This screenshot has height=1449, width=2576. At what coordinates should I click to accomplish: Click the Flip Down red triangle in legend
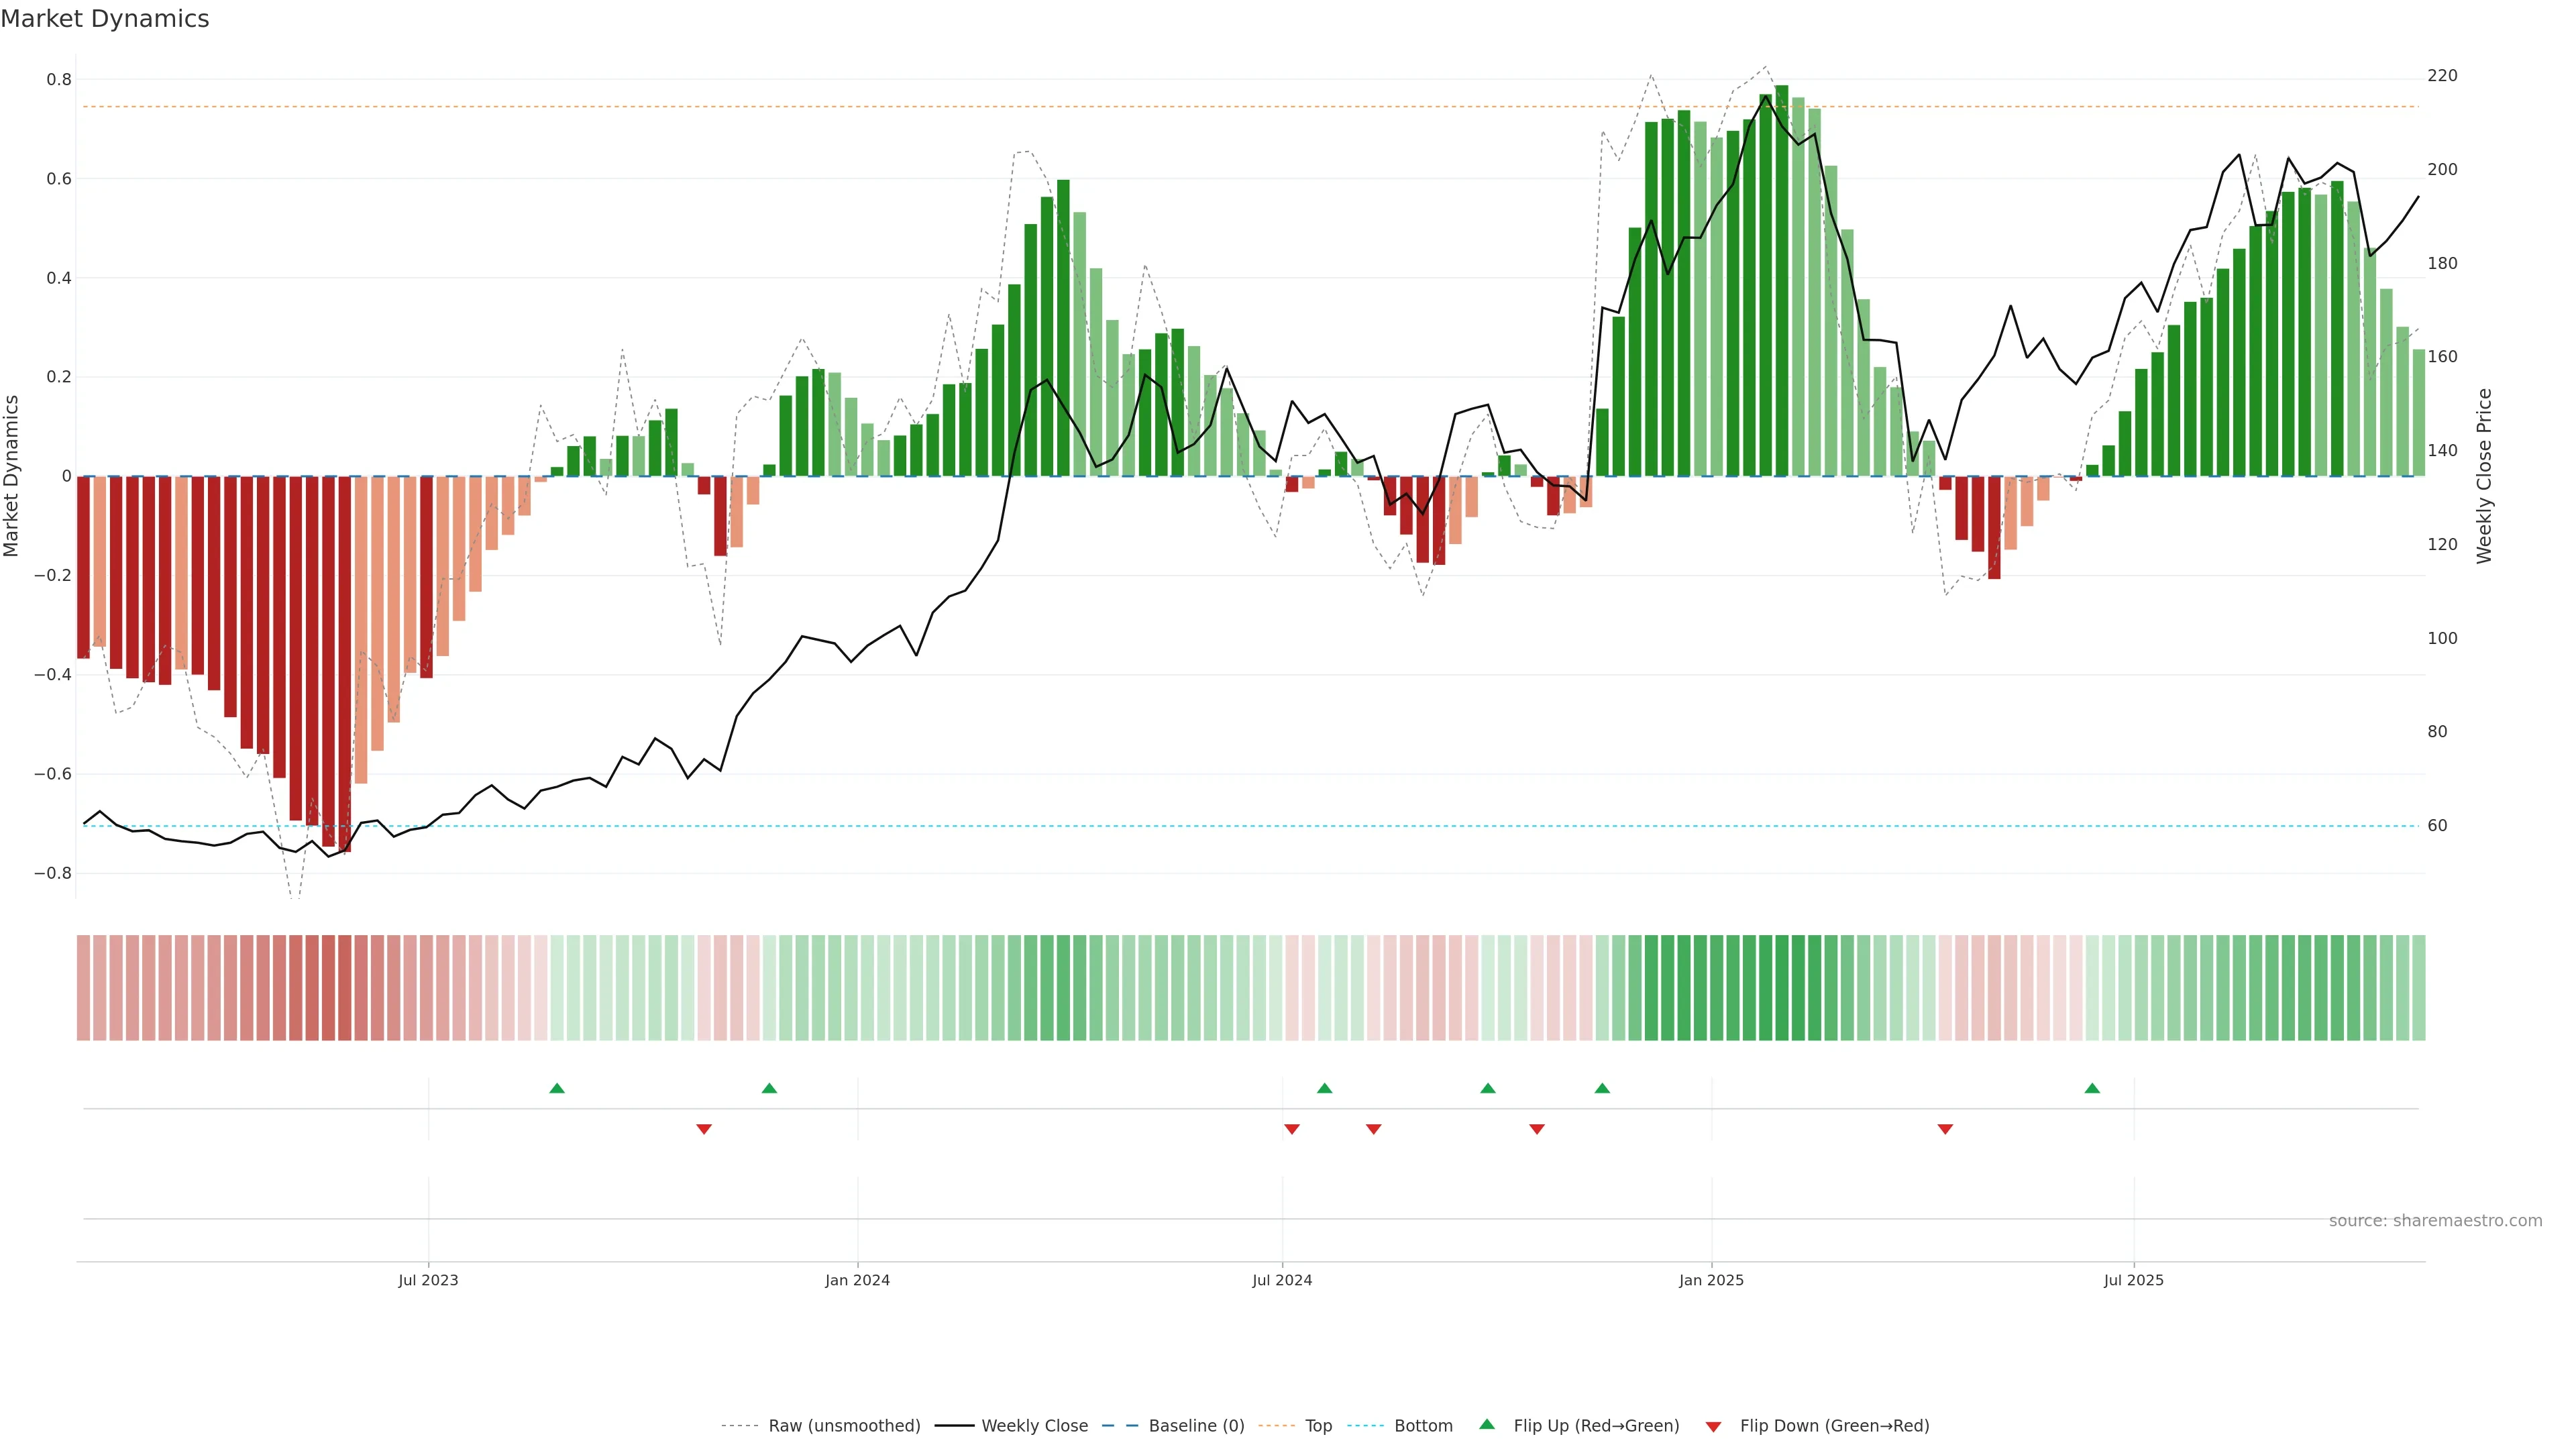click(1713, 1426)
